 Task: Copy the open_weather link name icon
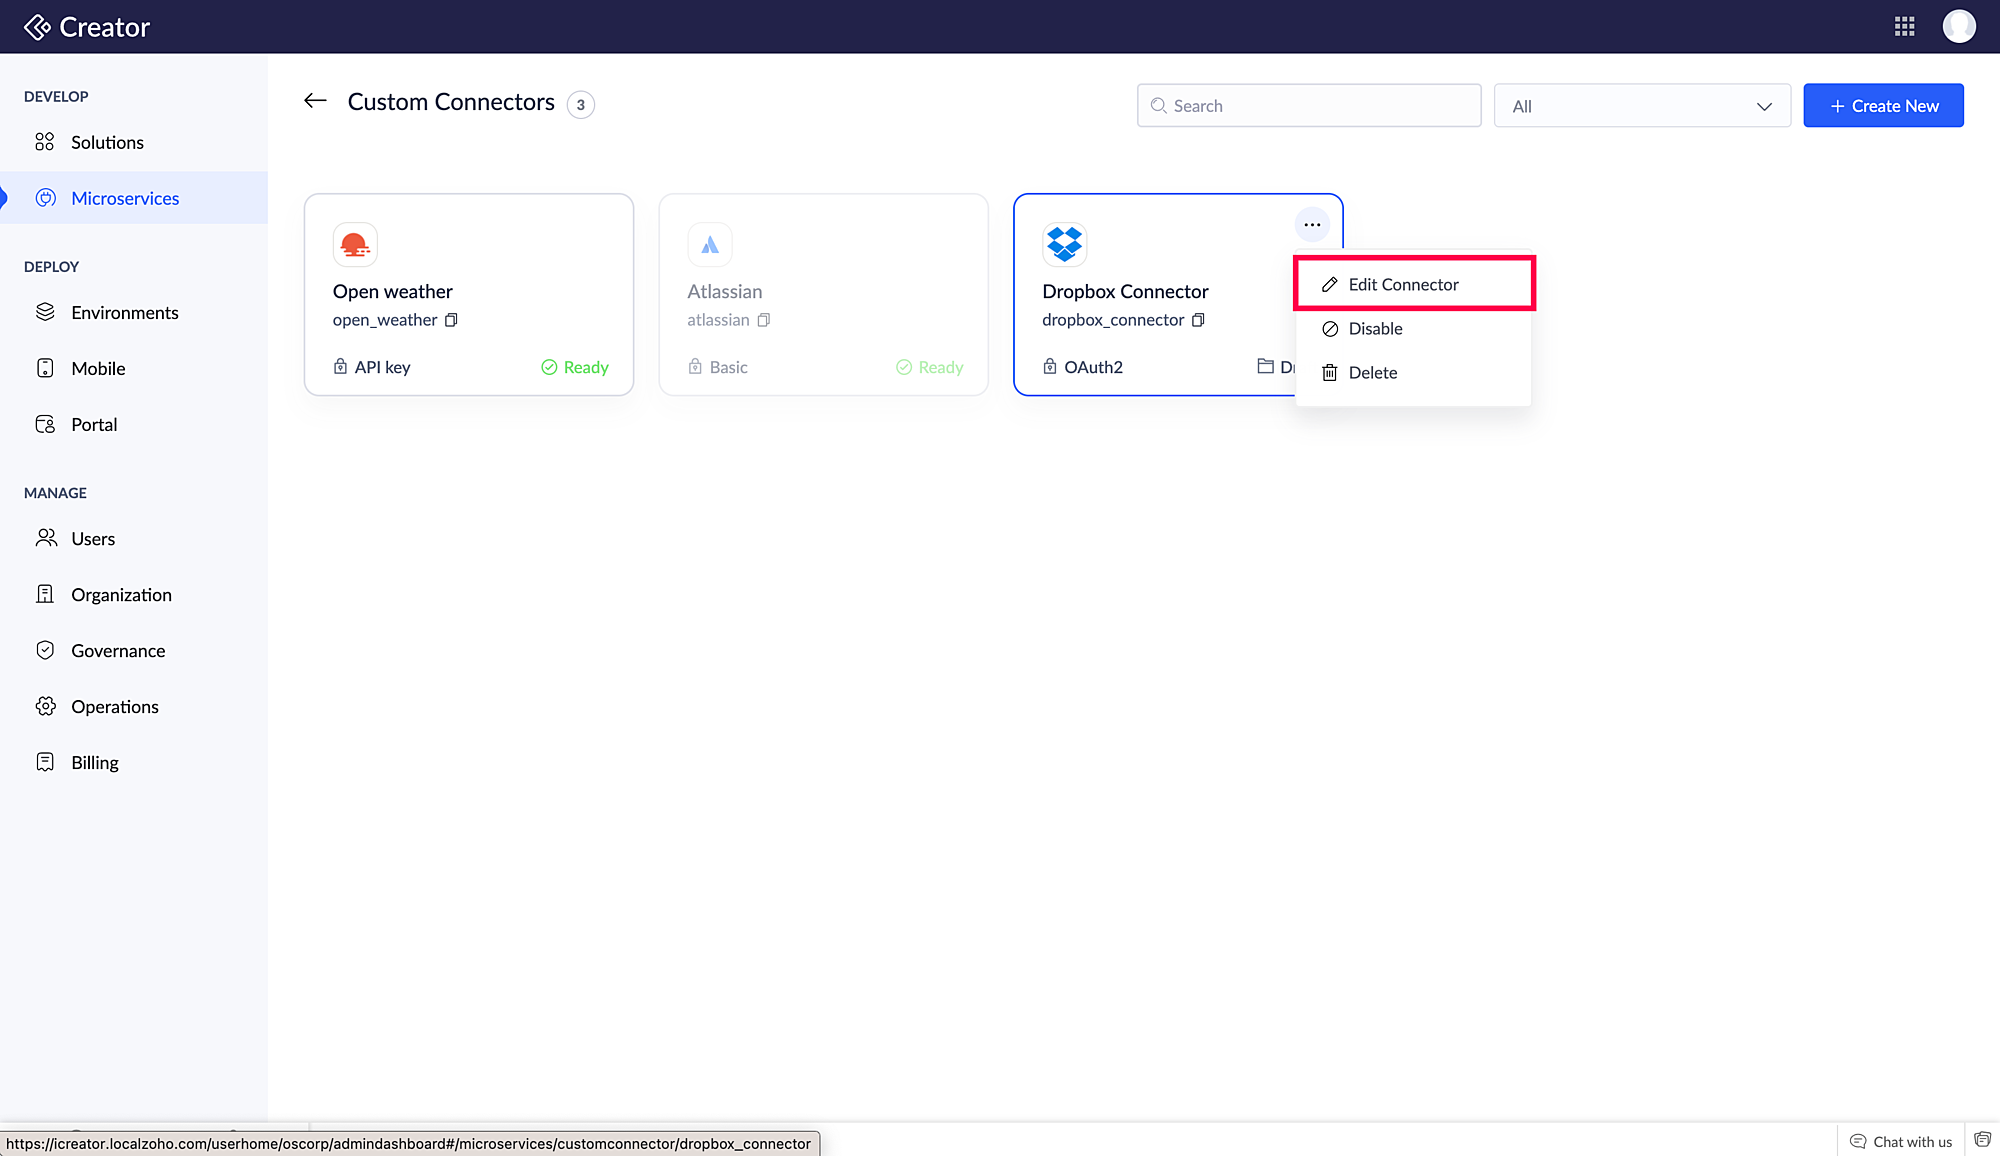451,320
